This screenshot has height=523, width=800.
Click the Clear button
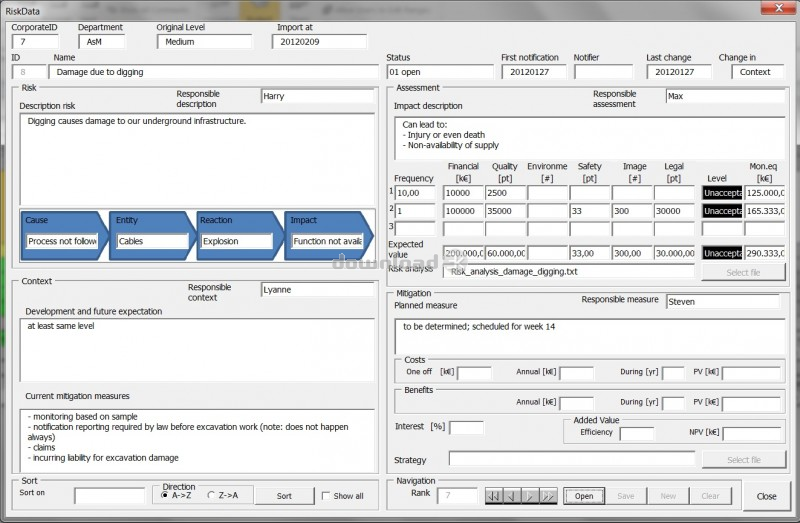710,496
